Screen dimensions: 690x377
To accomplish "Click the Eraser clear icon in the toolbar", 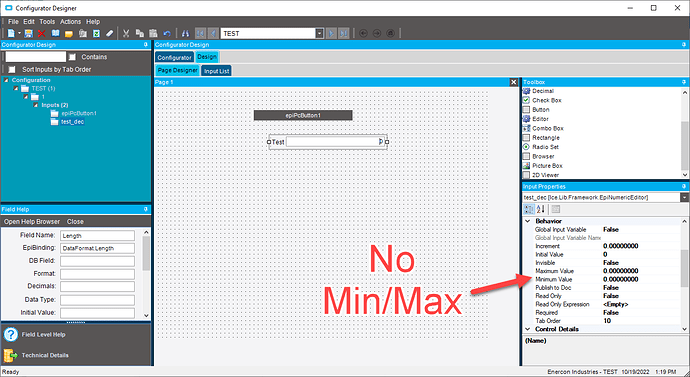I will click(110, 33).
